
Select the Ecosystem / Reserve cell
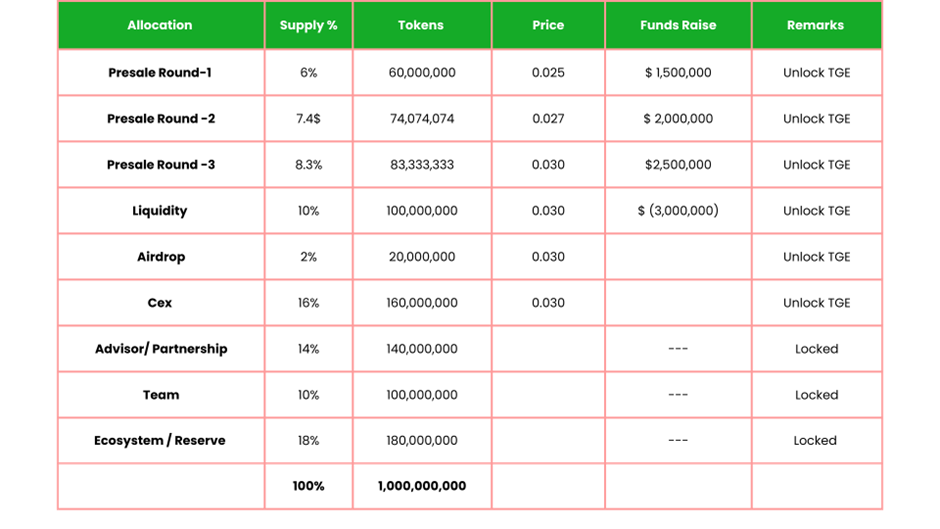pyautogui.click(x=160, y=441)
